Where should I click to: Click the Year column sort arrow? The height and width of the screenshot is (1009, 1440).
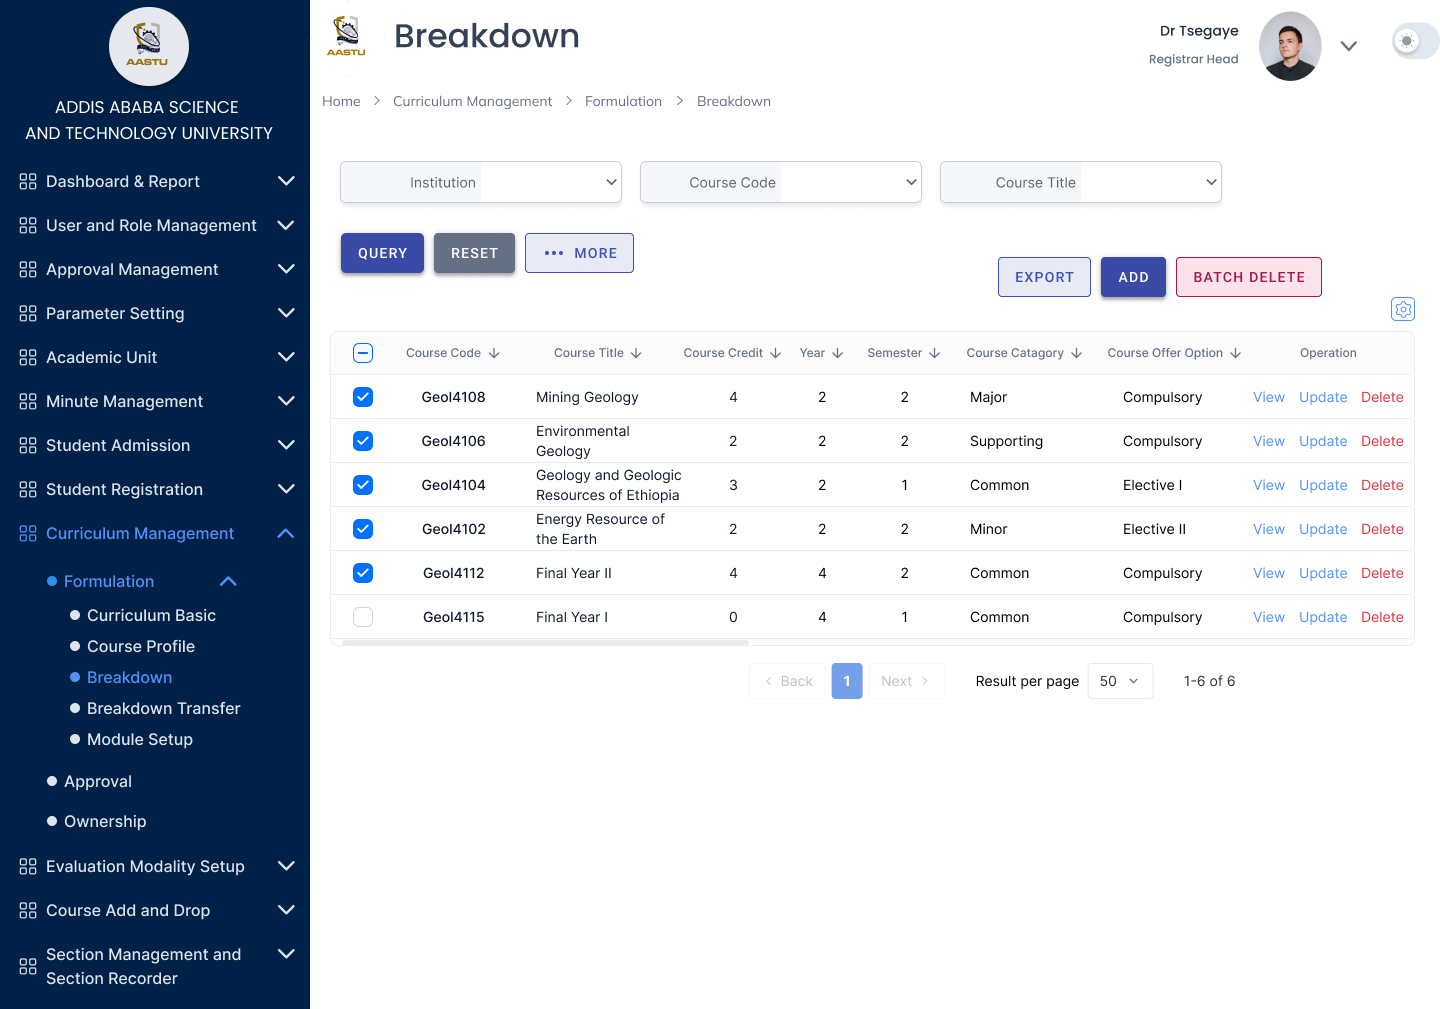pyautogui.click(x=838, y=353)
